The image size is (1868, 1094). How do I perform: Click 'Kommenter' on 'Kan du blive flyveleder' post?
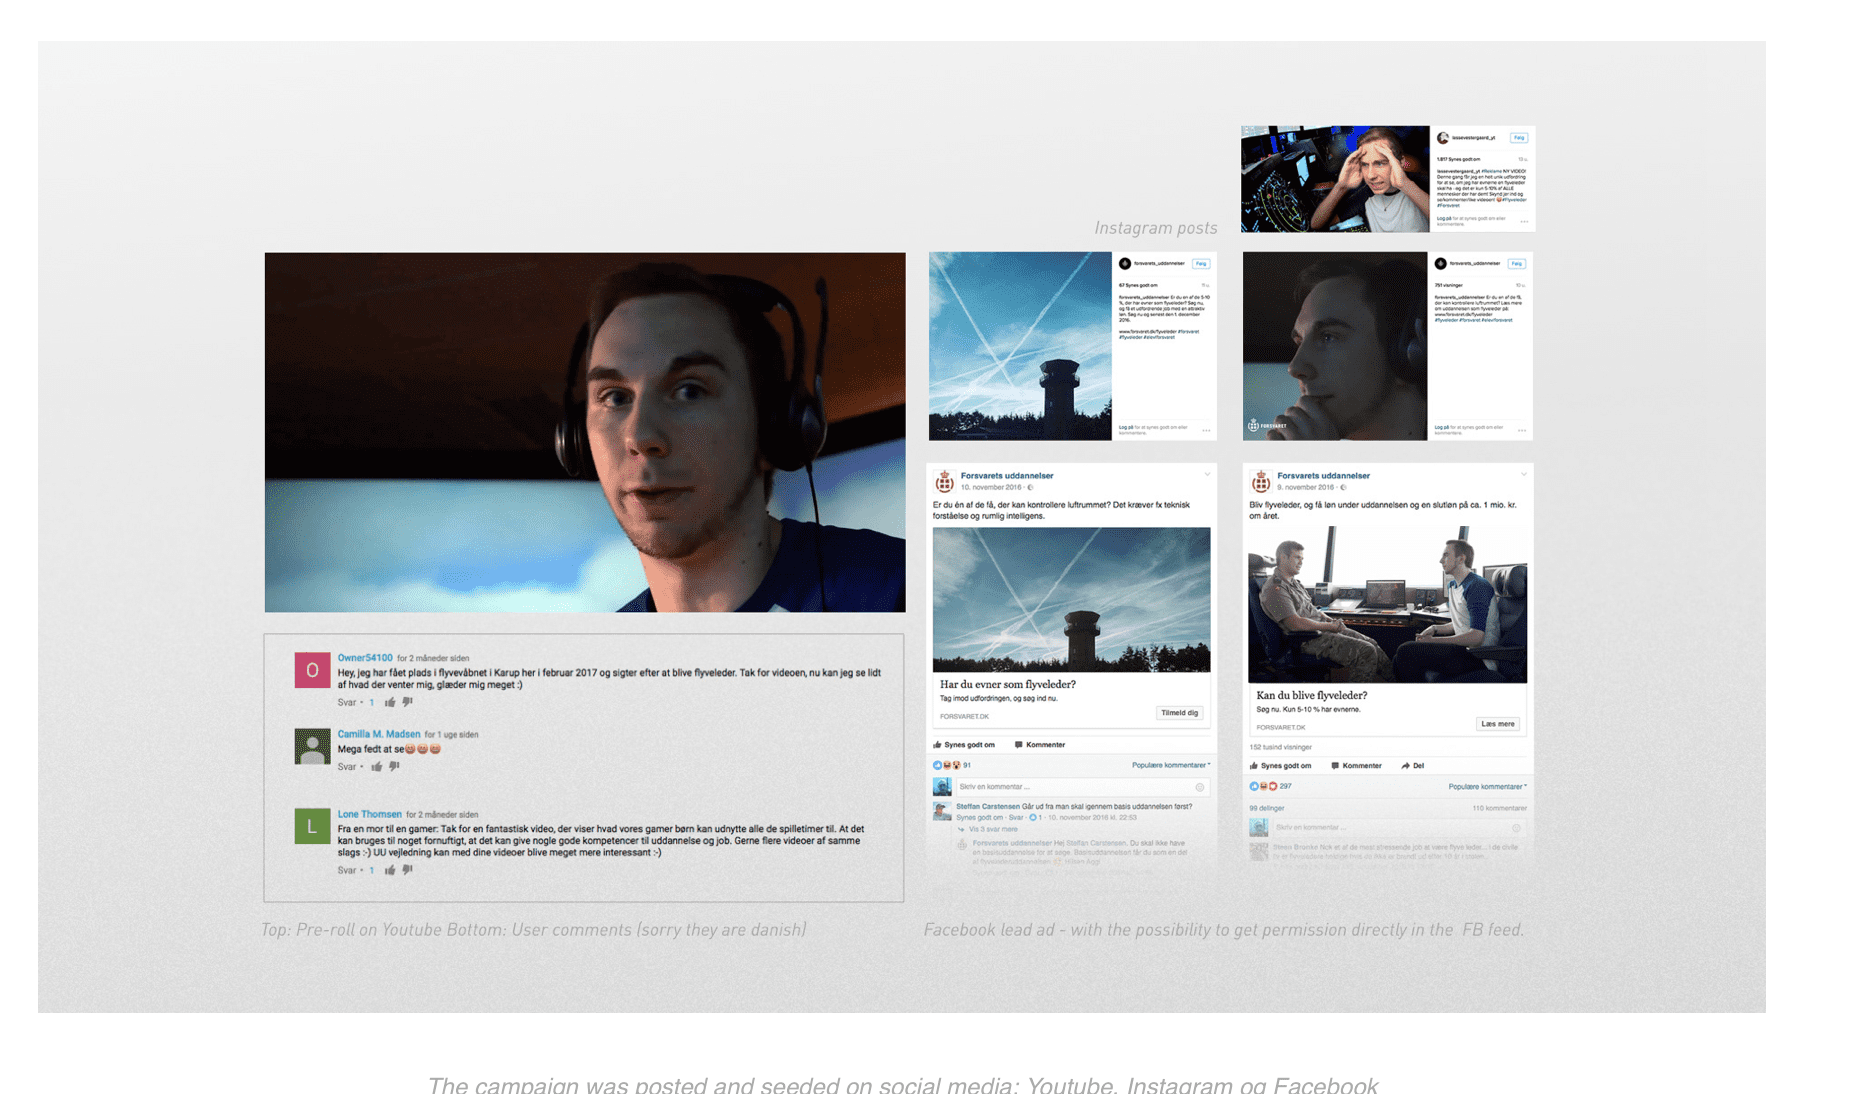coord(1356,766)
